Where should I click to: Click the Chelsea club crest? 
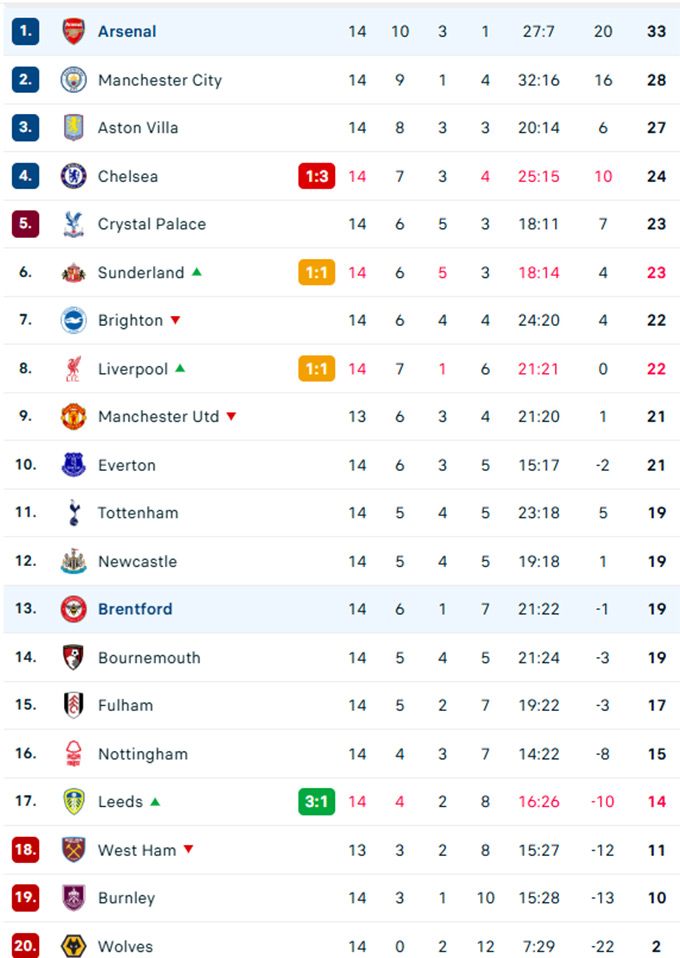pyautogui.click(x=73, y=176)
